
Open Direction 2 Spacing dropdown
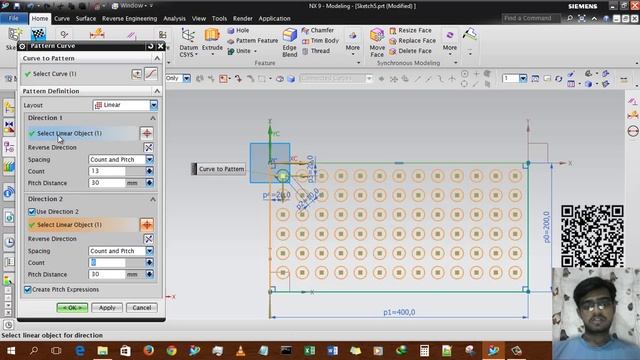[x=149, y=251]
